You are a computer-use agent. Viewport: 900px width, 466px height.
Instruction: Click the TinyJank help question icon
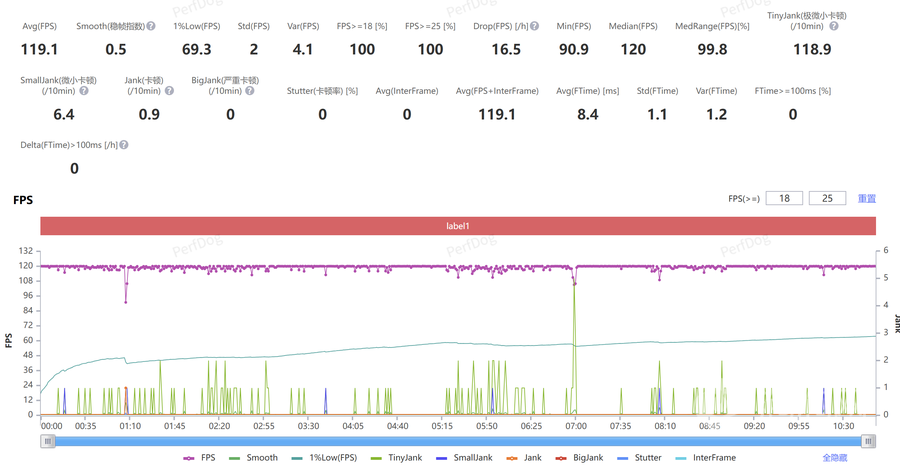833,26
